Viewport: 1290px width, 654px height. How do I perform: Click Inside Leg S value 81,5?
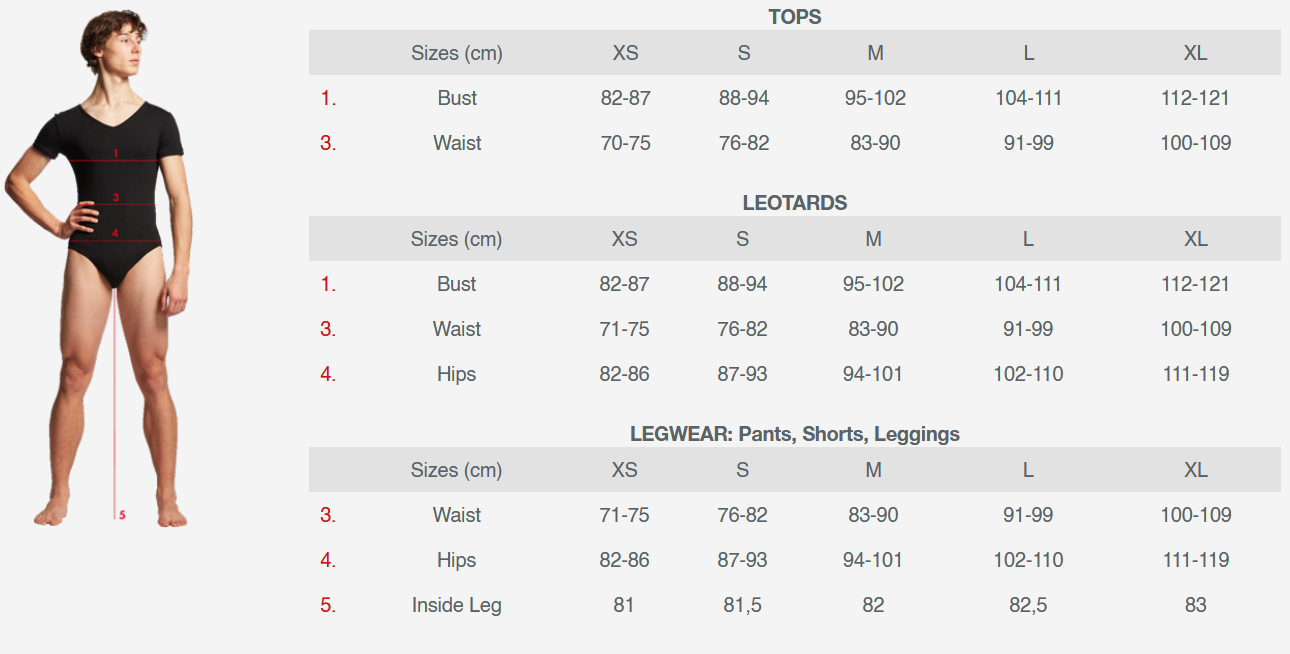point(743,605)
